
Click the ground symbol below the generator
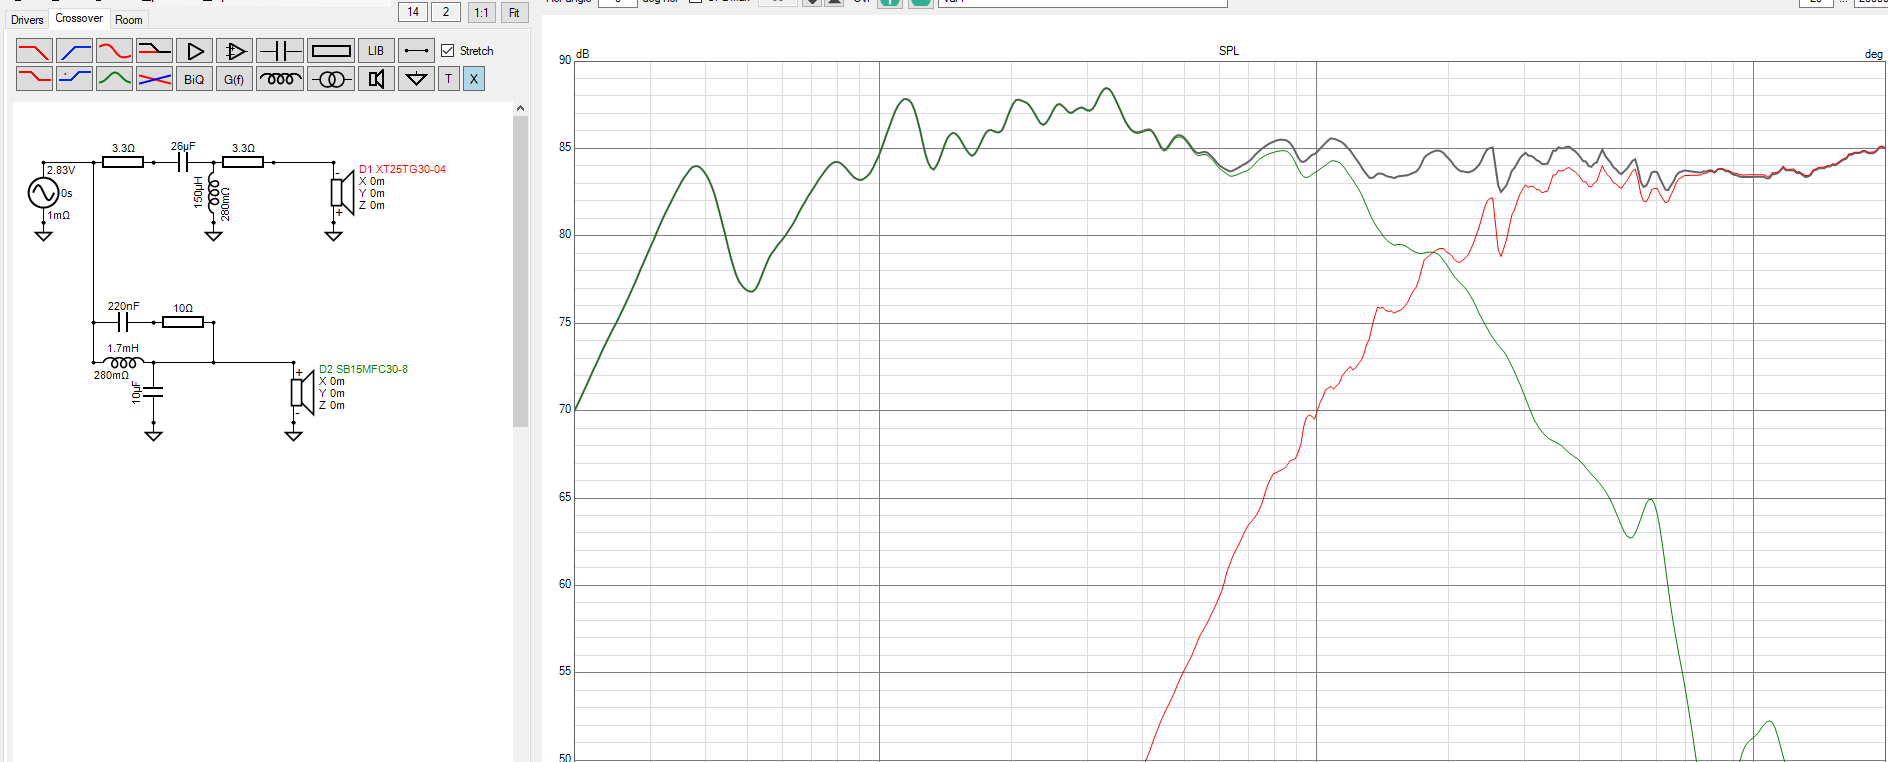(43, 235)
